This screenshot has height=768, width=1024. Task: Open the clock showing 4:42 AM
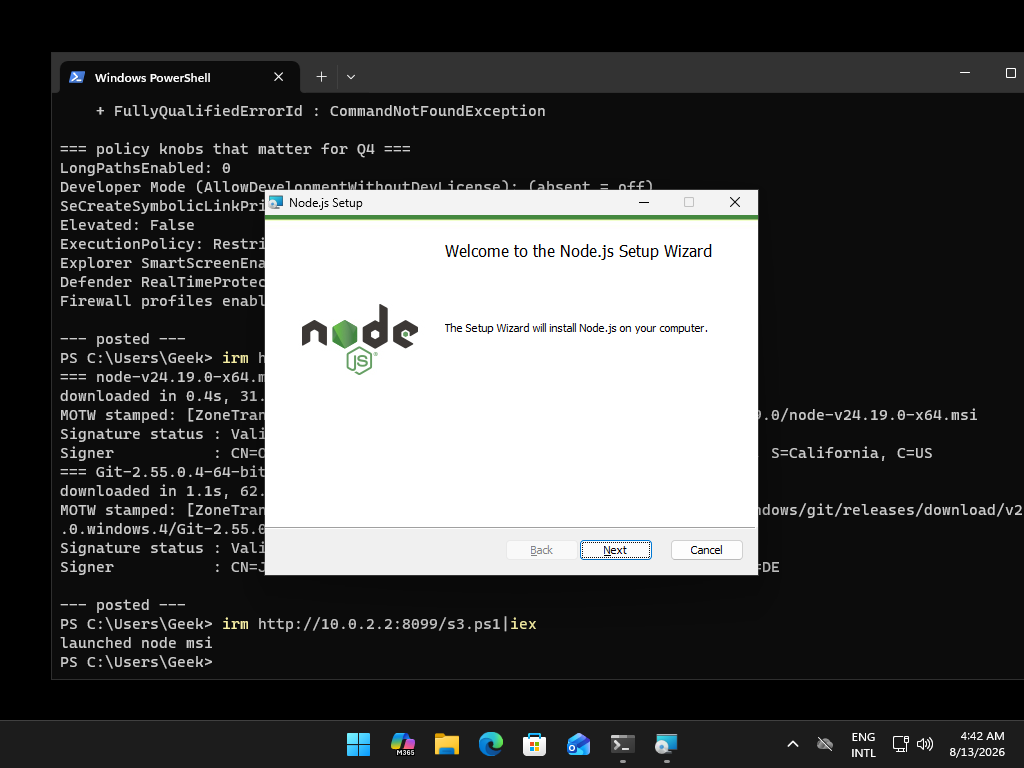point(976,744)
